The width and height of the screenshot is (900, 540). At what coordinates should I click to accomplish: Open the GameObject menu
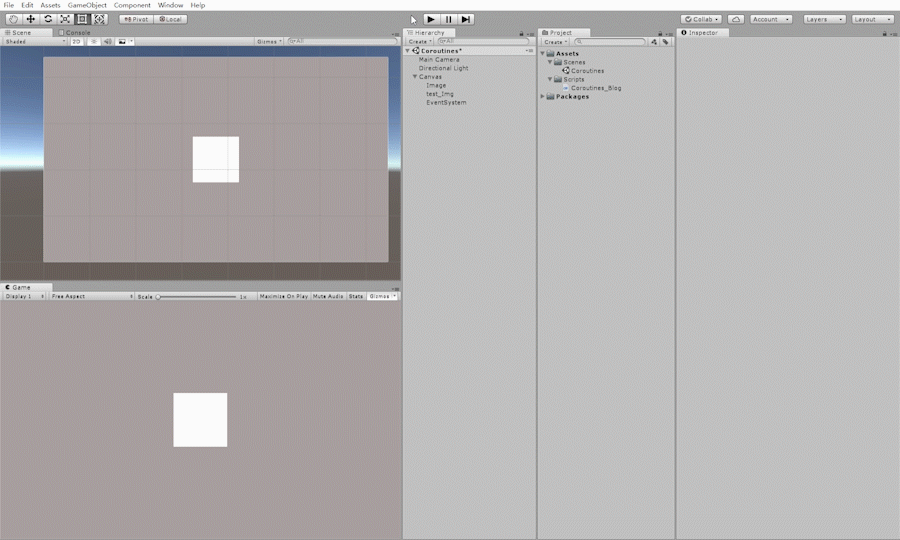[87, 5]
